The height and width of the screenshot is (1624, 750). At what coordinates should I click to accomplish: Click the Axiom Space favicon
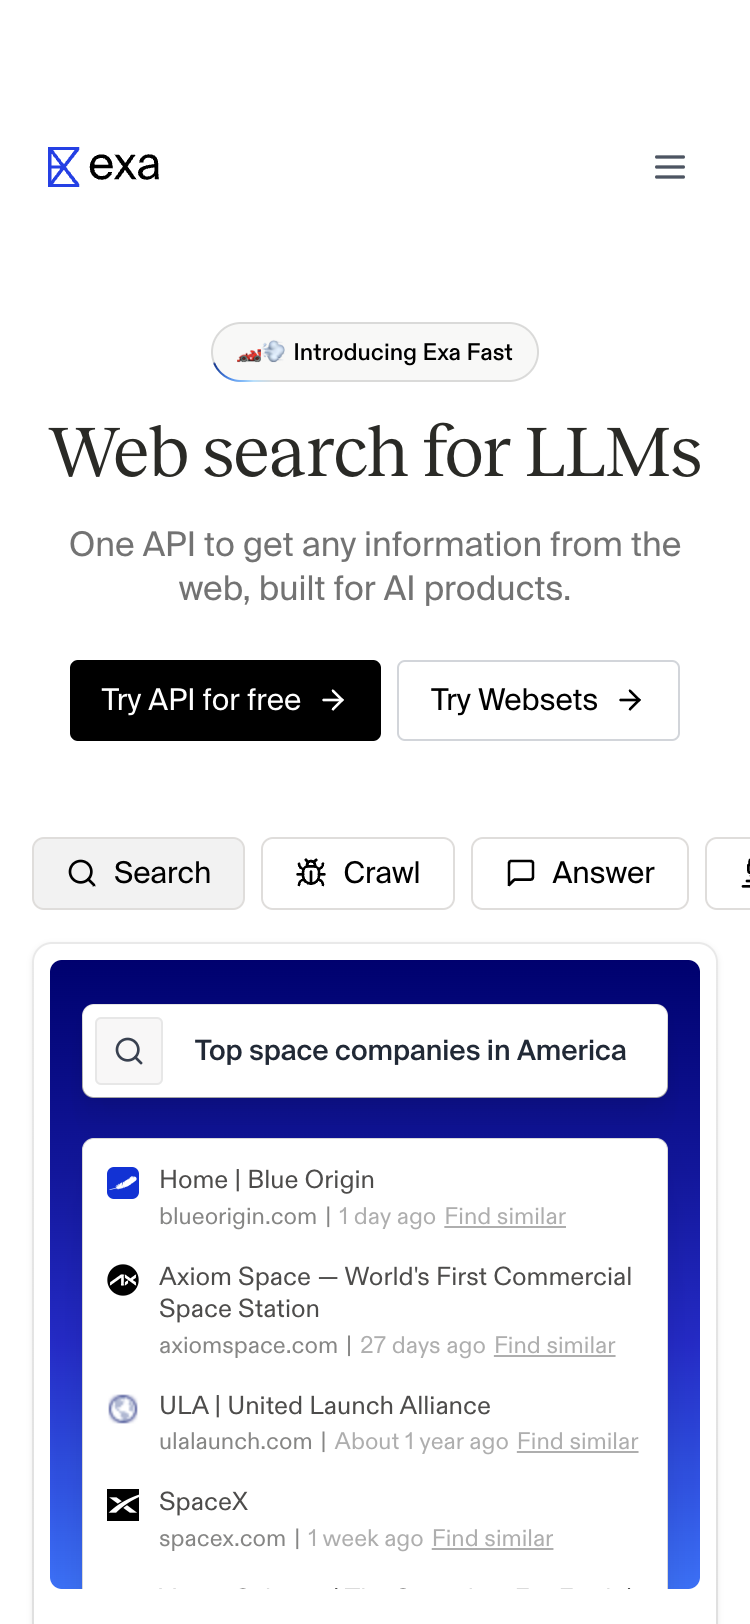click(123, 1279)
